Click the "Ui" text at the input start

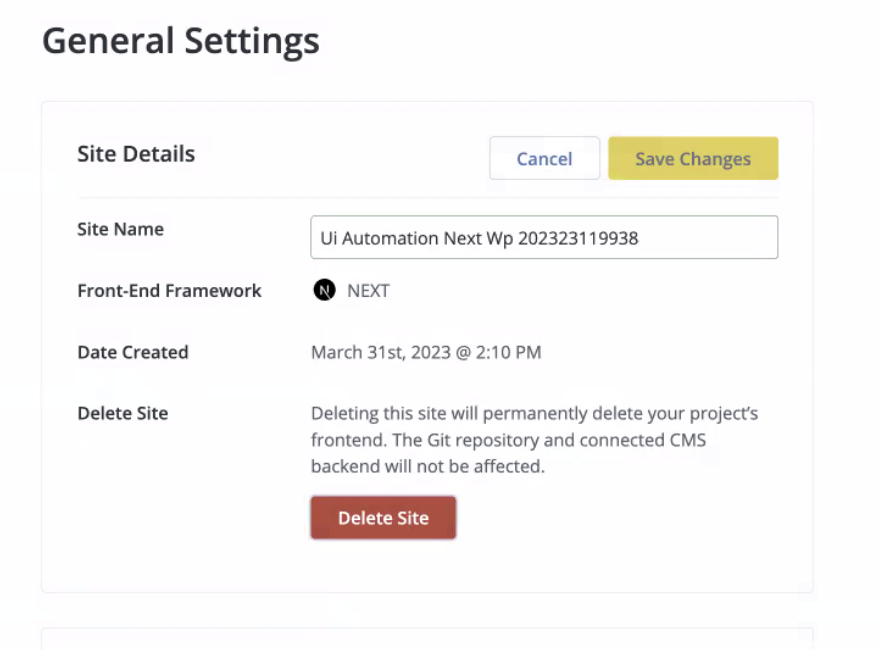tap(329, 239)
